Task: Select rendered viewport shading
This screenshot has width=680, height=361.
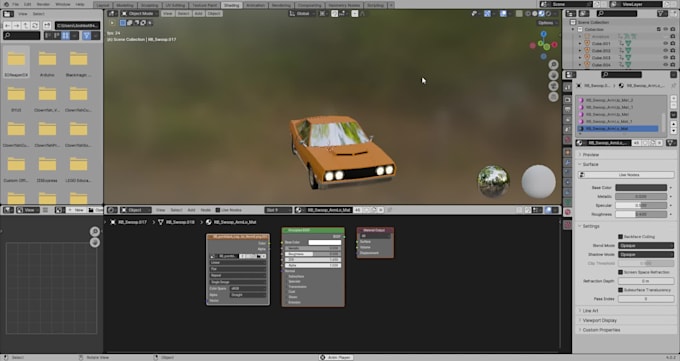Action: pyautogui.click(x=548, y=13)
